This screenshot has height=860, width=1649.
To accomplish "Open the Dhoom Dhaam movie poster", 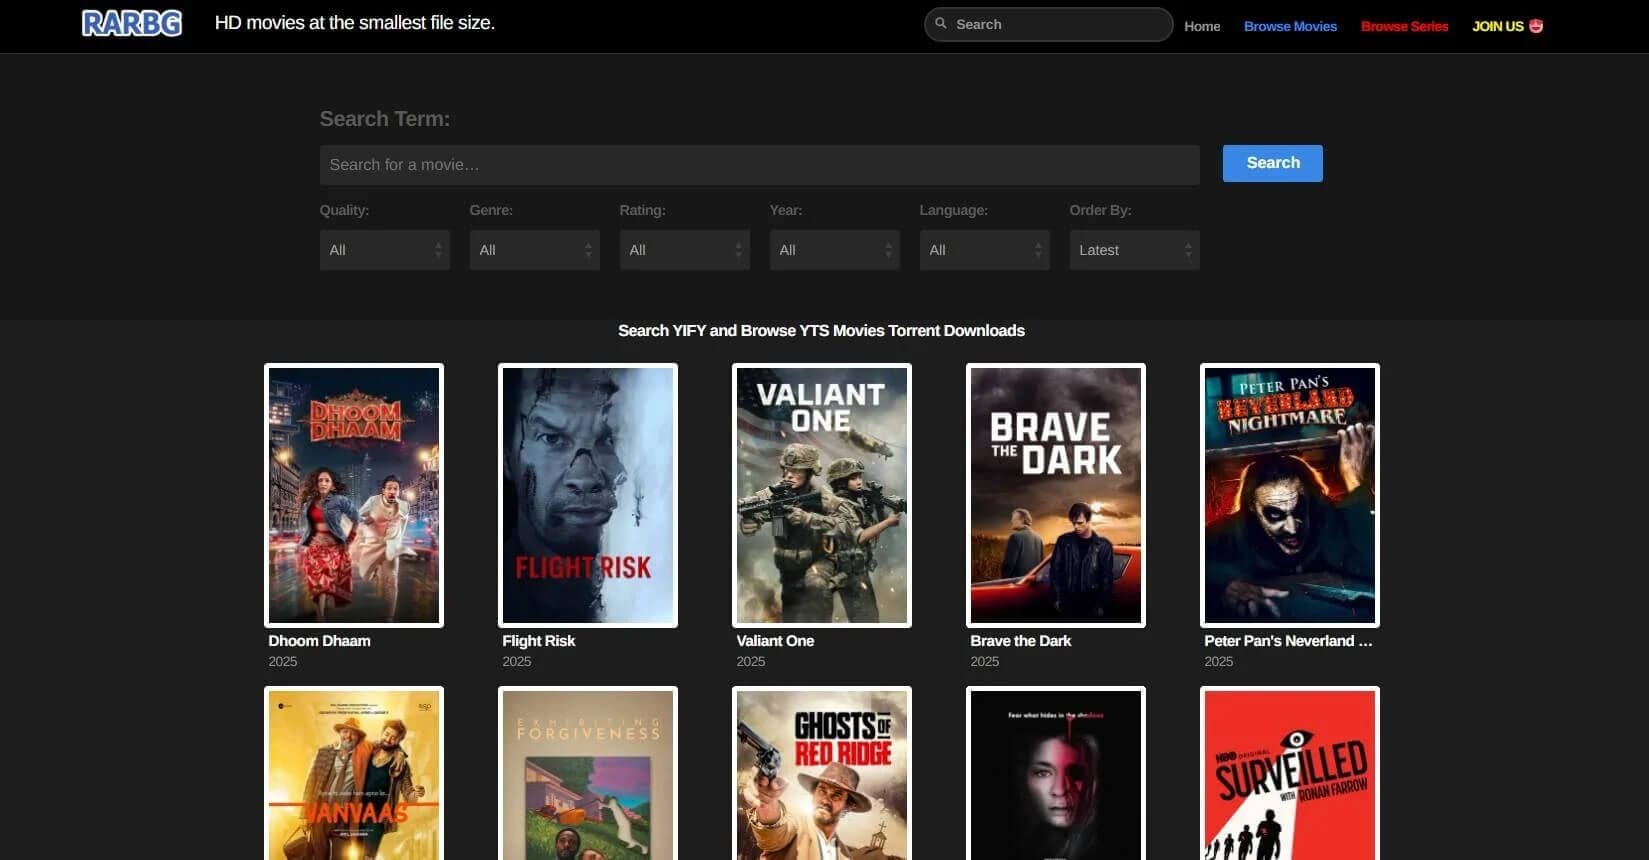I will click(x=354, y=495).
